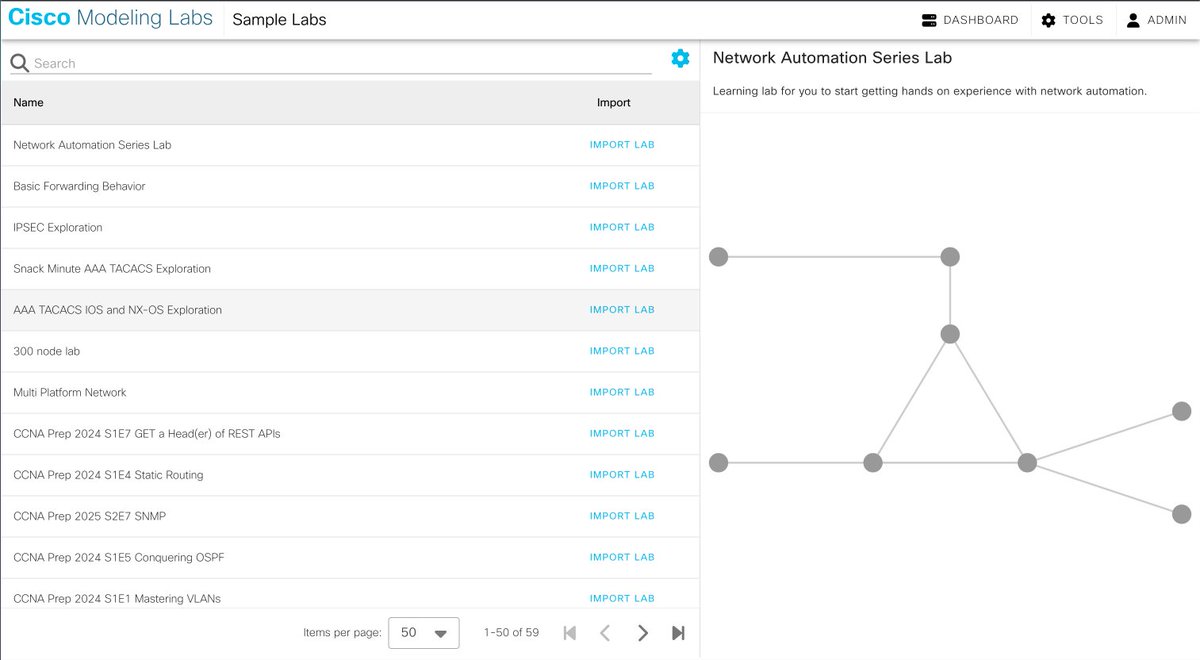The height and width of the screenshot is (660, 1200).
Task: Click the lab preview title text
Action: click(x=832, y=58)
